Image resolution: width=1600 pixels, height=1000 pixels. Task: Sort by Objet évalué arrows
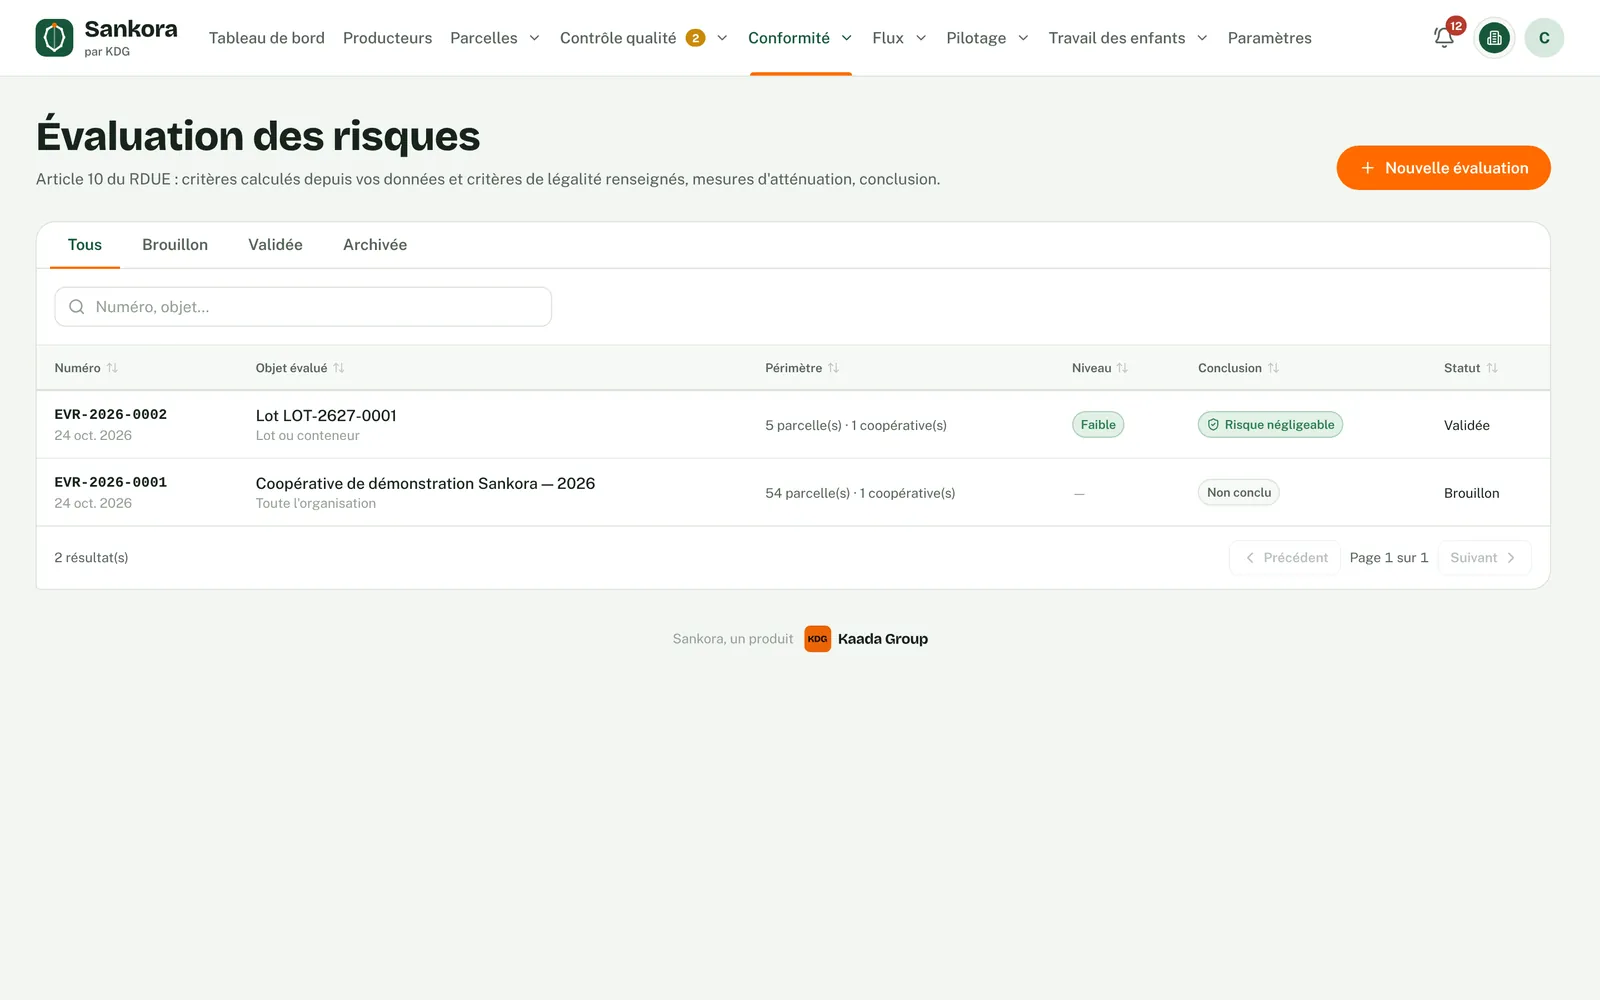tap(339, 368)
